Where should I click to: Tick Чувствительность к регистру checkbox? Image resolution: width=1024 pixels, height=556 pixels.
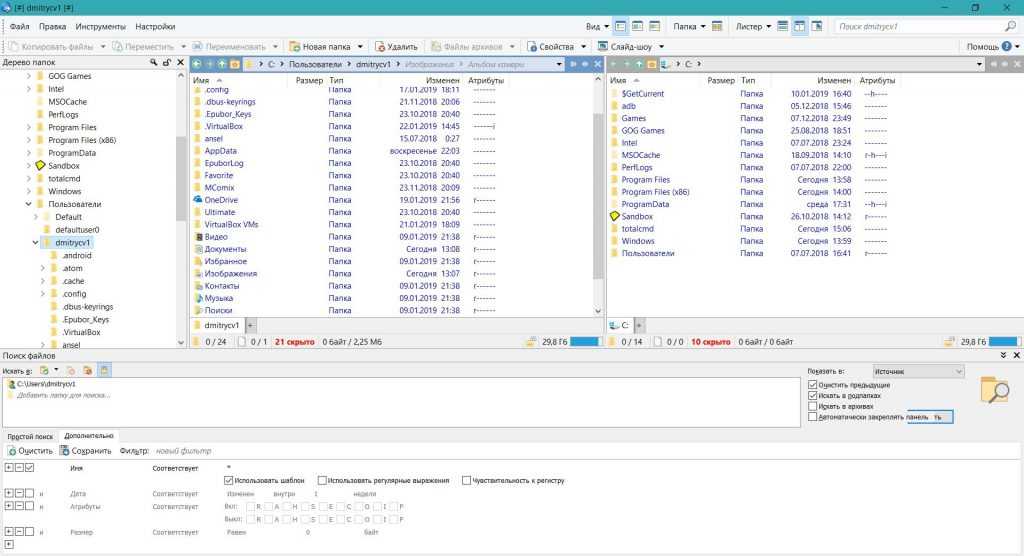(x=467, y=480)
